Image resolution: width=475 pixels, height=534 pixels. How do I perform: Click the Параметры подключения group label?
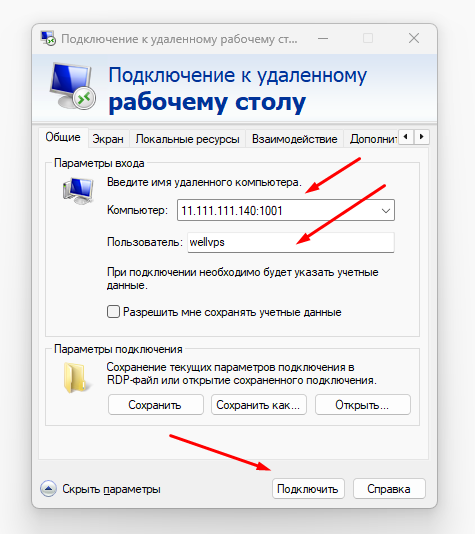pyautogui.click(x=118, y=349)
